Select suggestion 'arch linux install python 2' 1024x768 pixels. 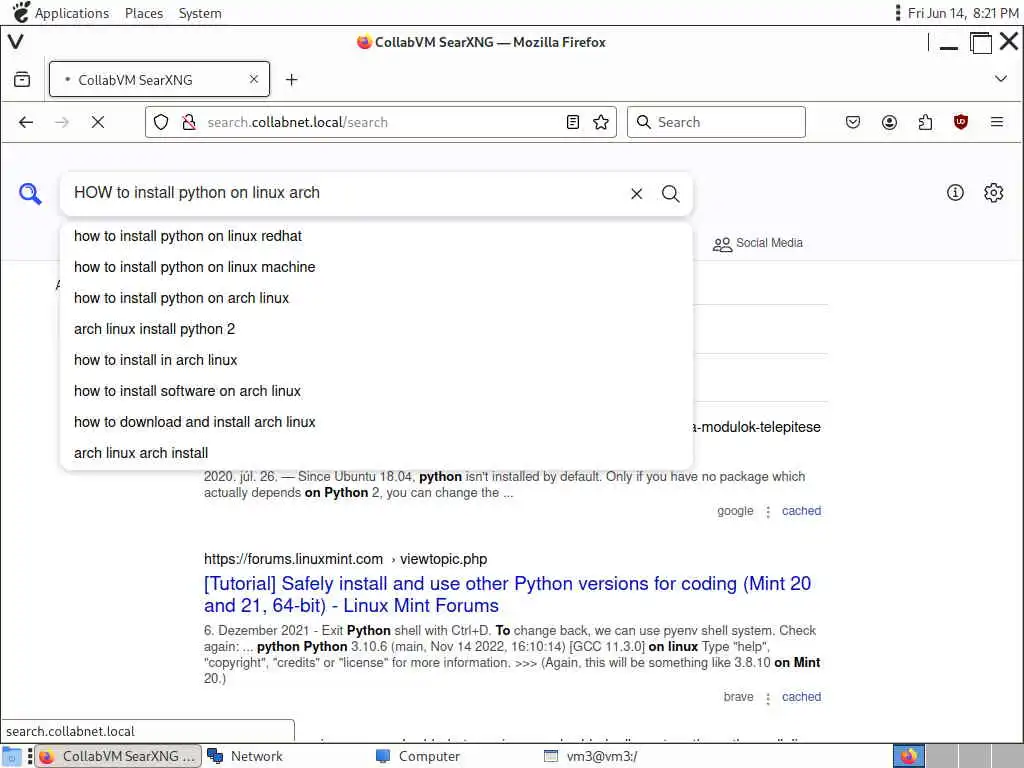[376, 329]
